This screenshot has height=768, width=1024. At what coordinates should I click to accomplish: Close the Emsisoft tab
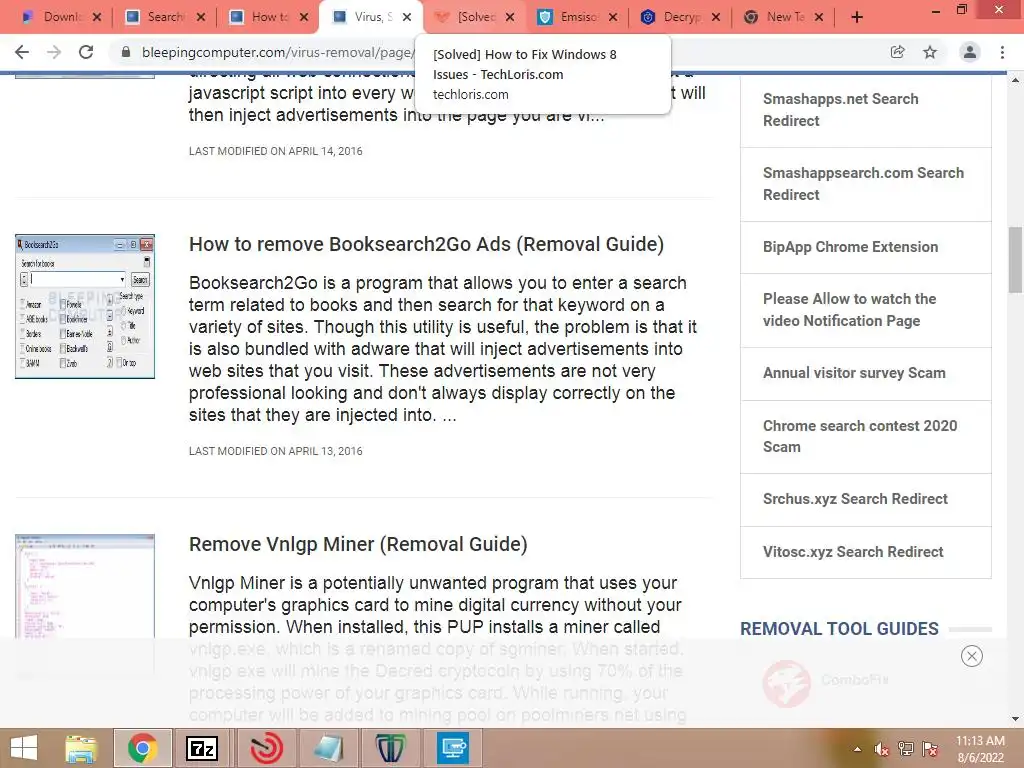pyautogui.click(x=613, y=17)
